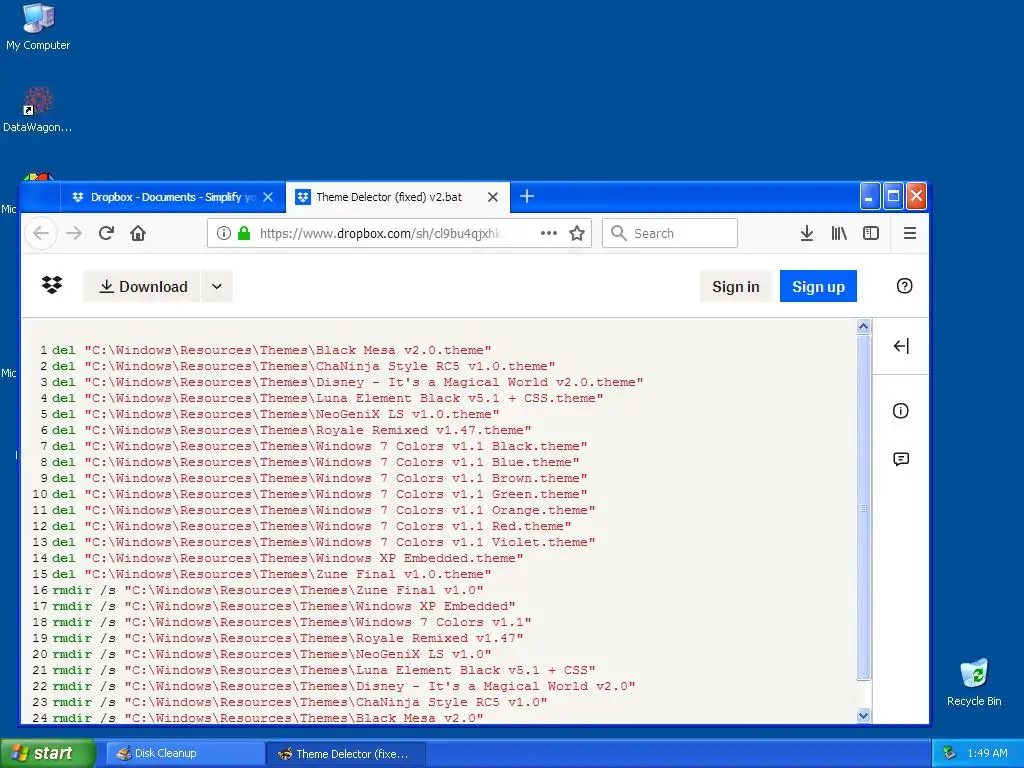1024x768 pixels.
Task: Switch to Dropbox - Documents tab
Action: 172,197
